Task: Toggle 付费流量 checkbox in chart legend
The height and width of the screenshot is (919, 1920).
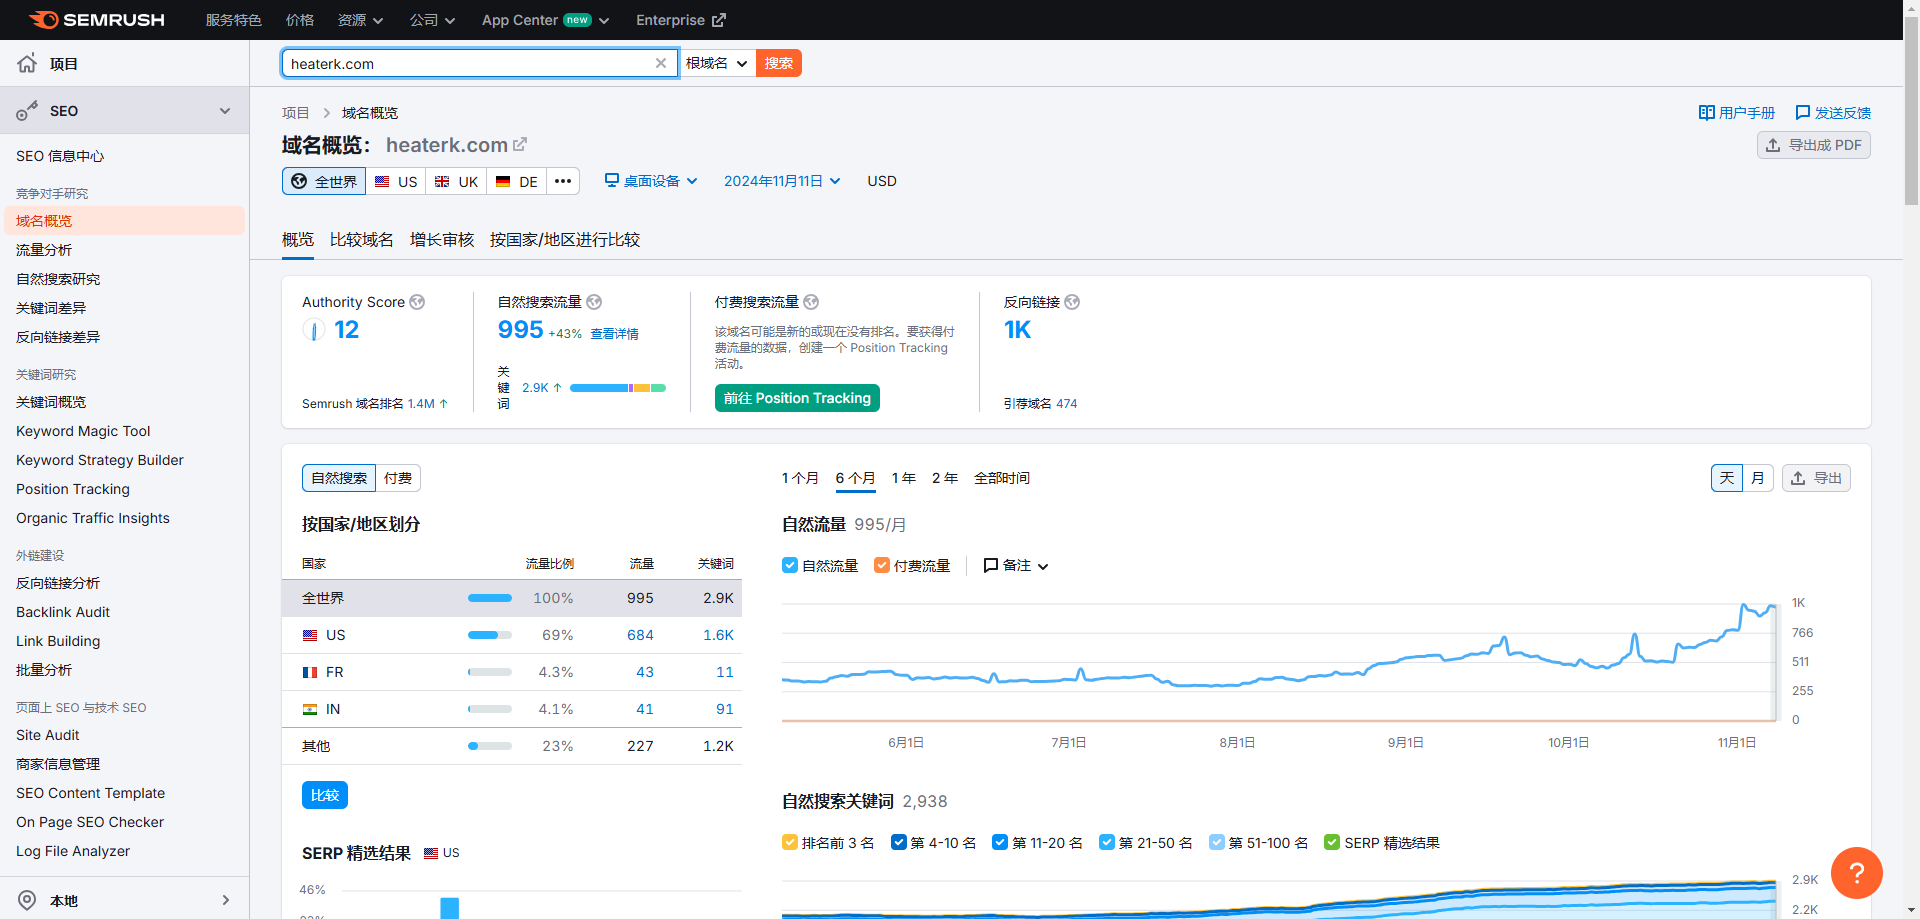Action: pos(882,565)
